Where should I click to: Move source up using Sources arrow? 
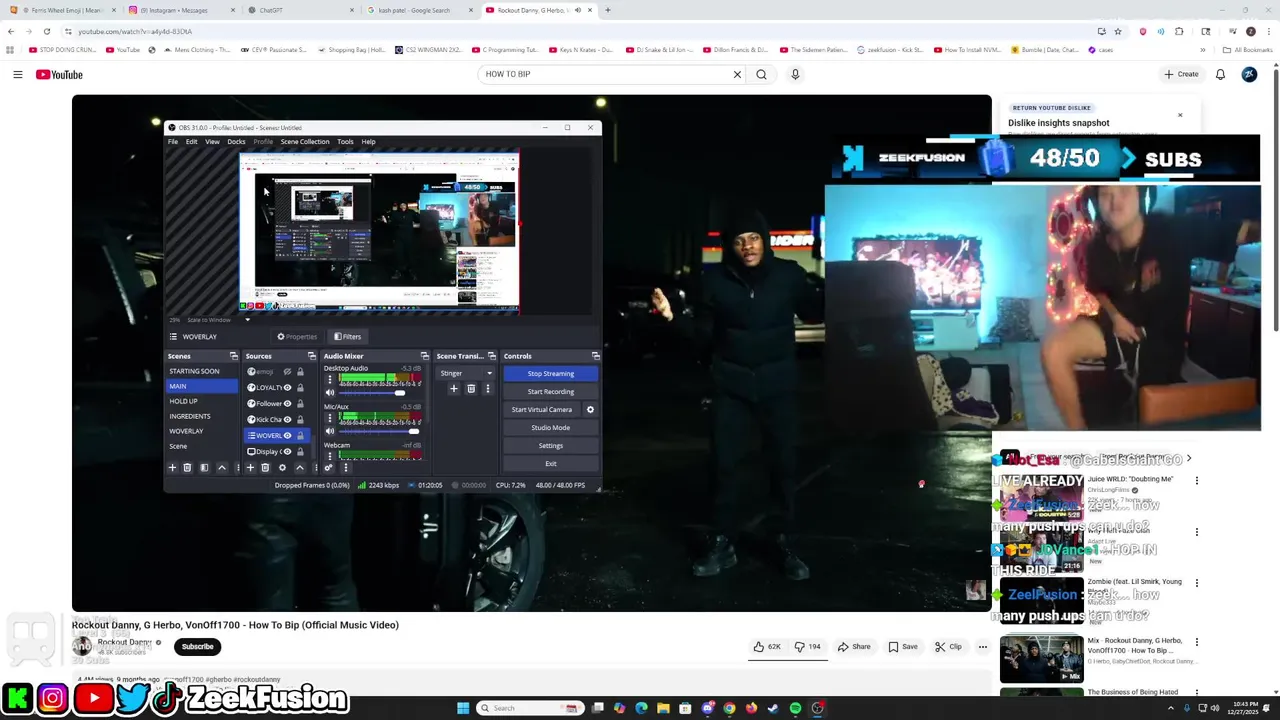299,467
